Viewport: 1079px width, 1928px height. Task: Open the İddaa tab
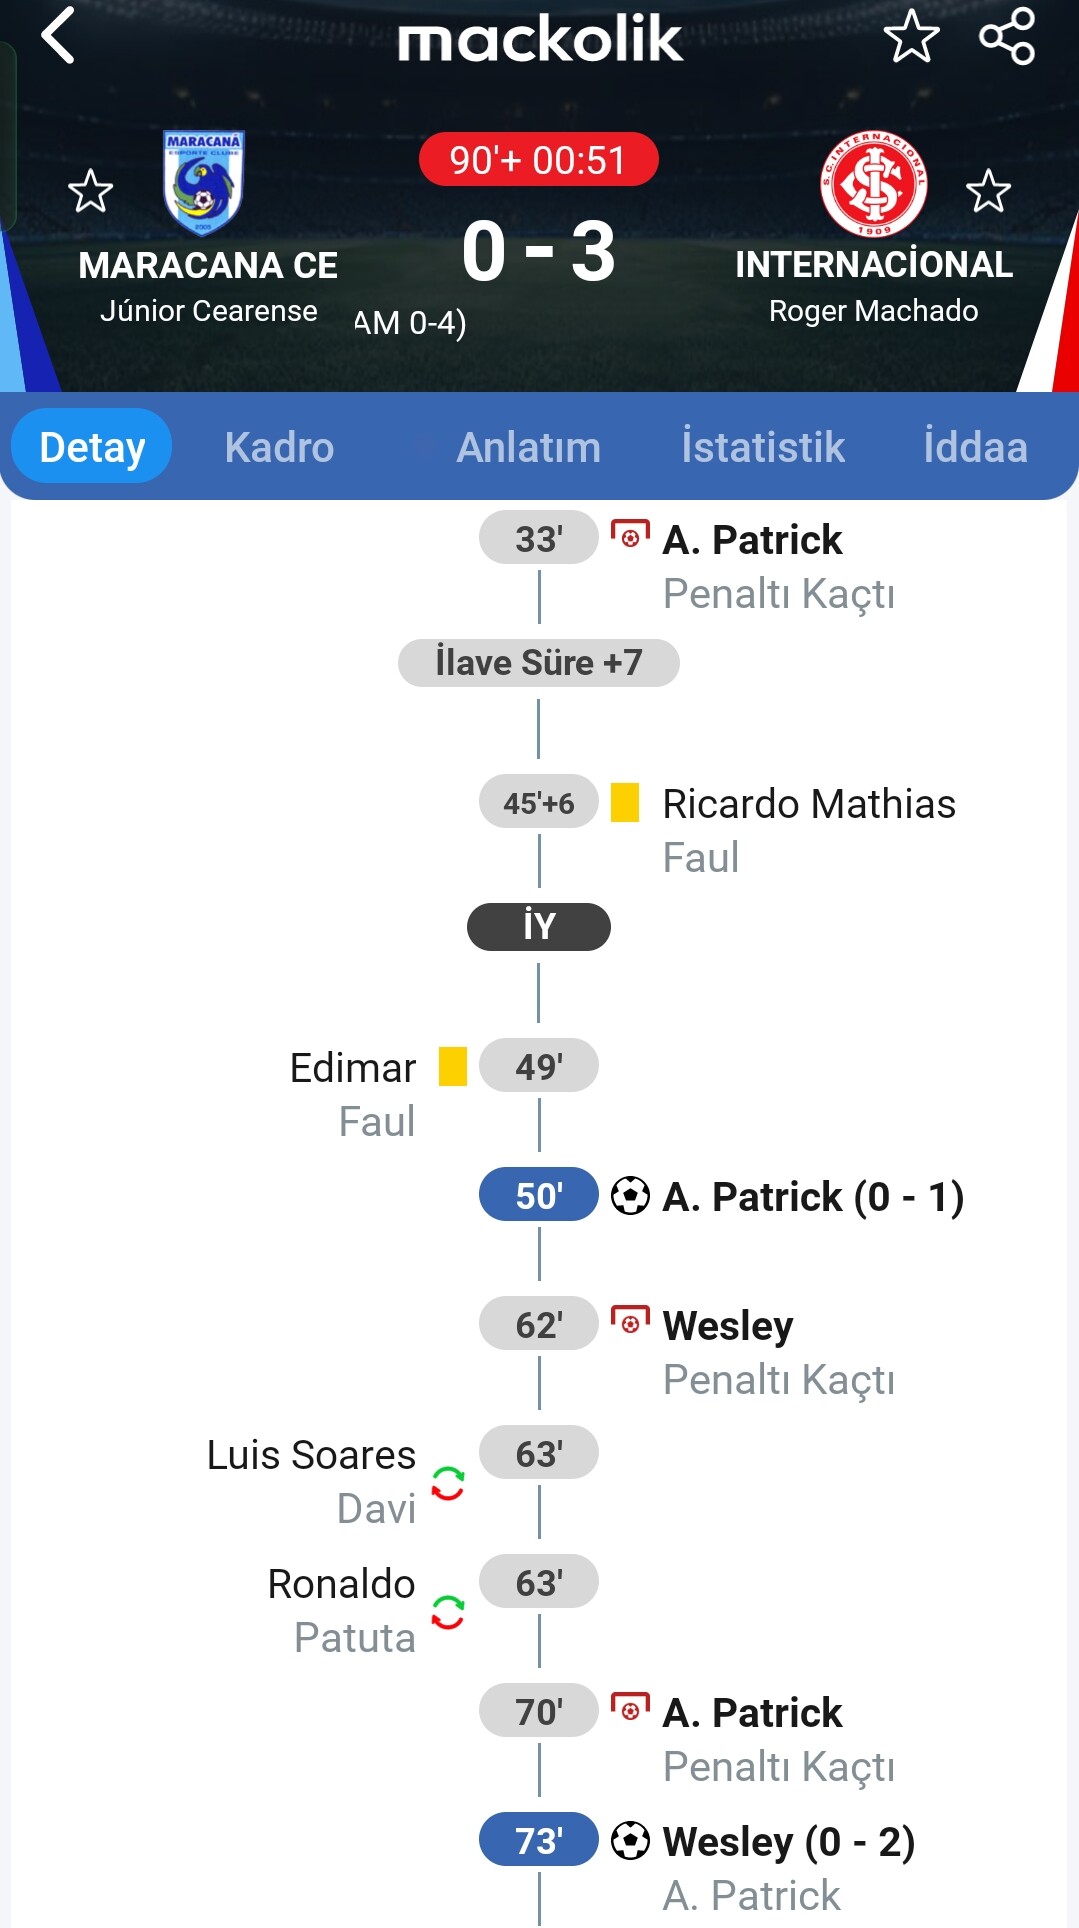point(975,447)
